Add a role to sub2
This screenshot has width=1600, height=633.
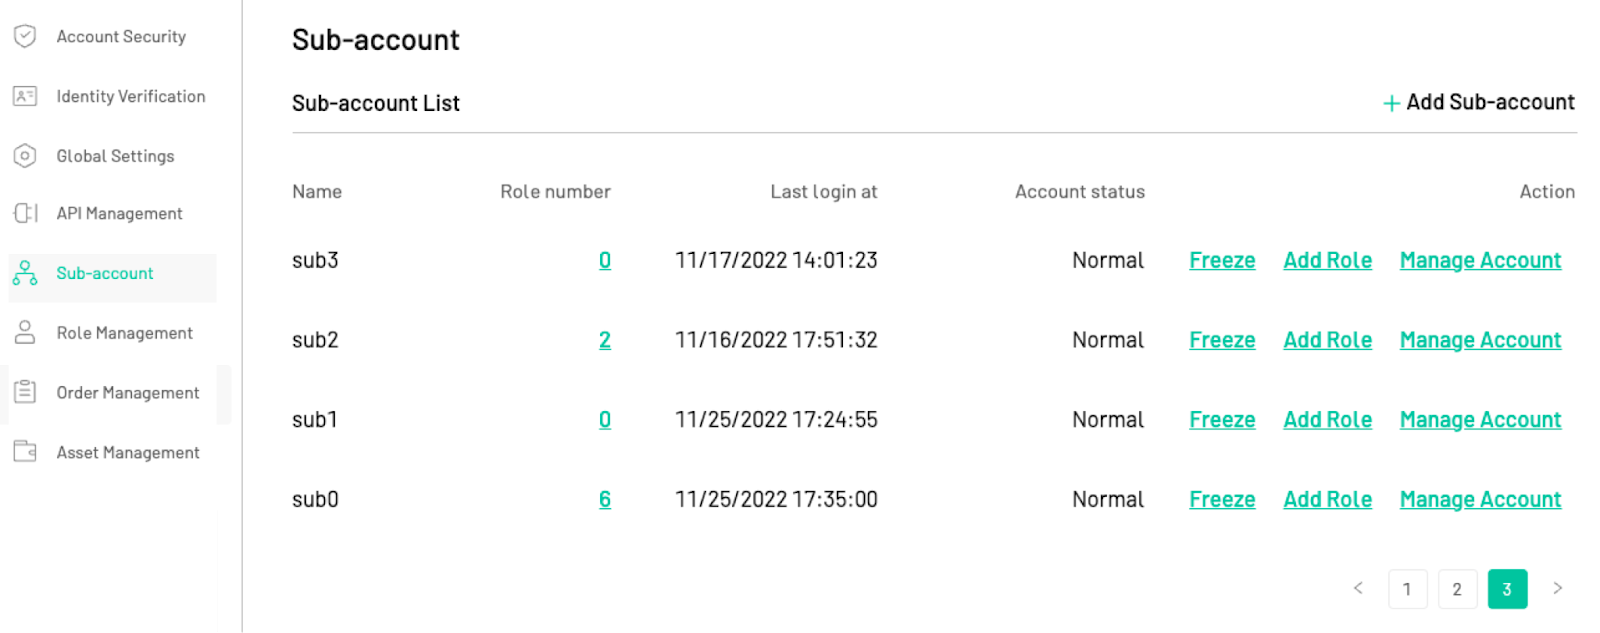[x=1327, y=340]
